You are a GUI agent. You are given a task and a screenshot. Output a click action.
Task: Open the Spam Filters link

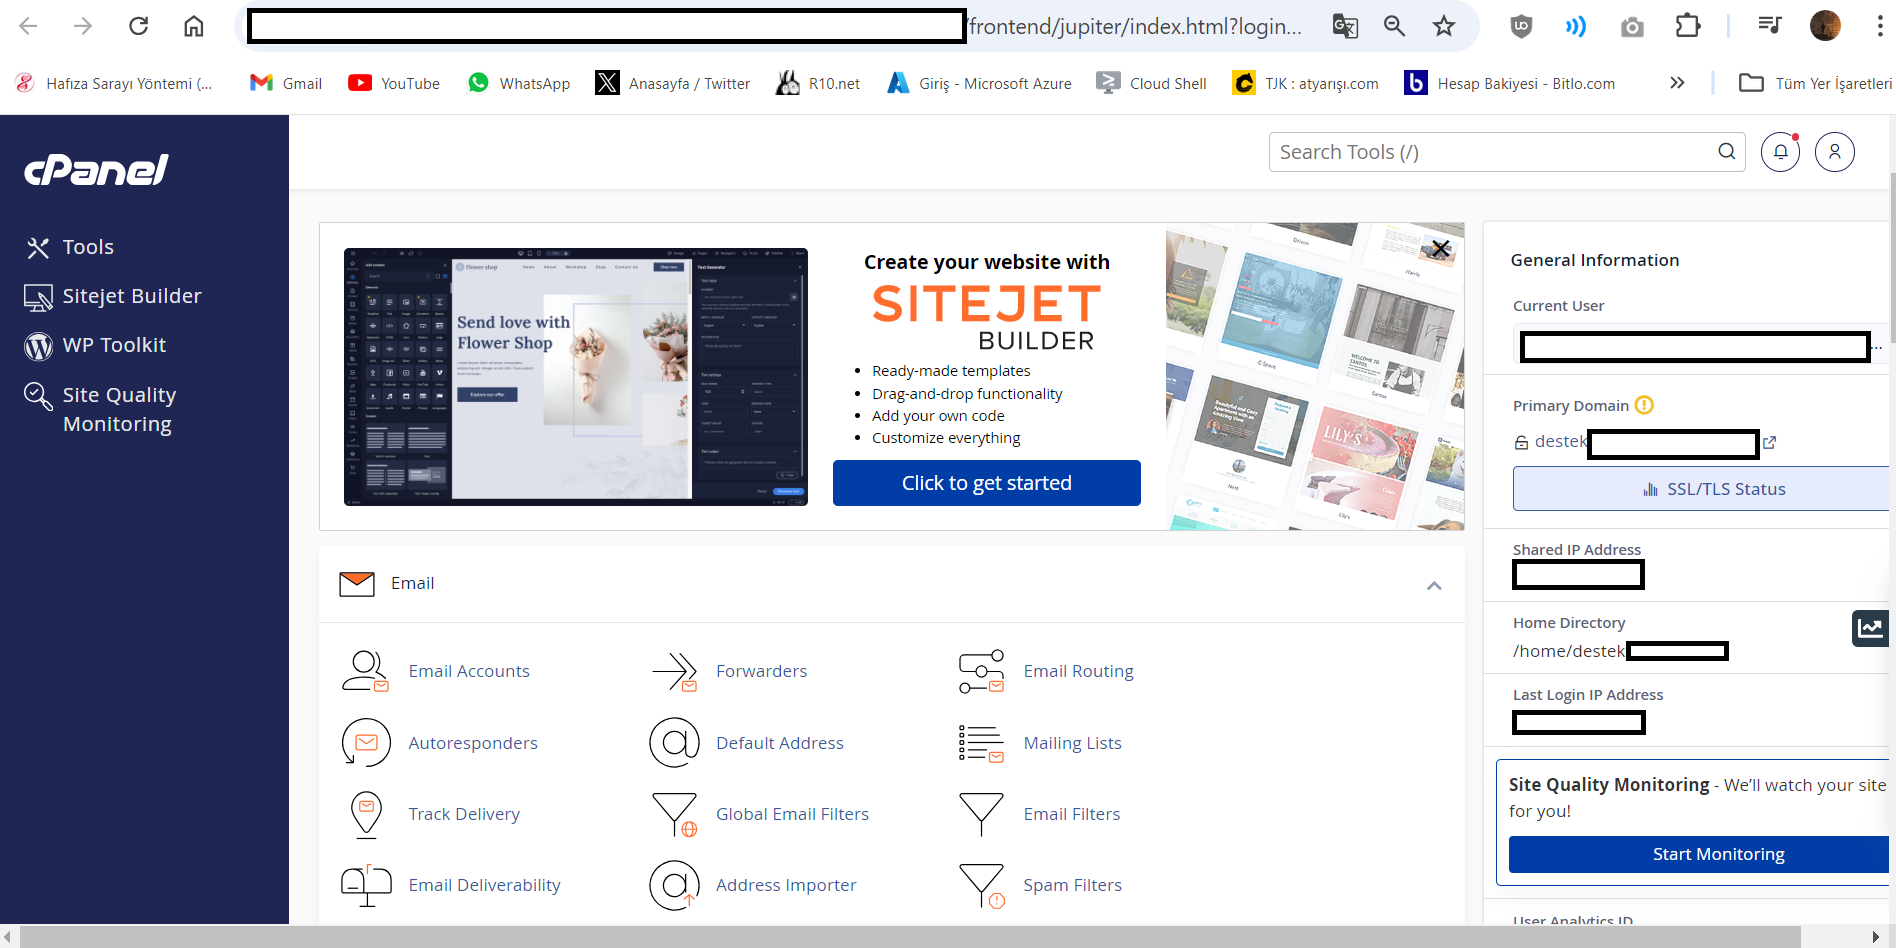click(x=1073, y=885)
